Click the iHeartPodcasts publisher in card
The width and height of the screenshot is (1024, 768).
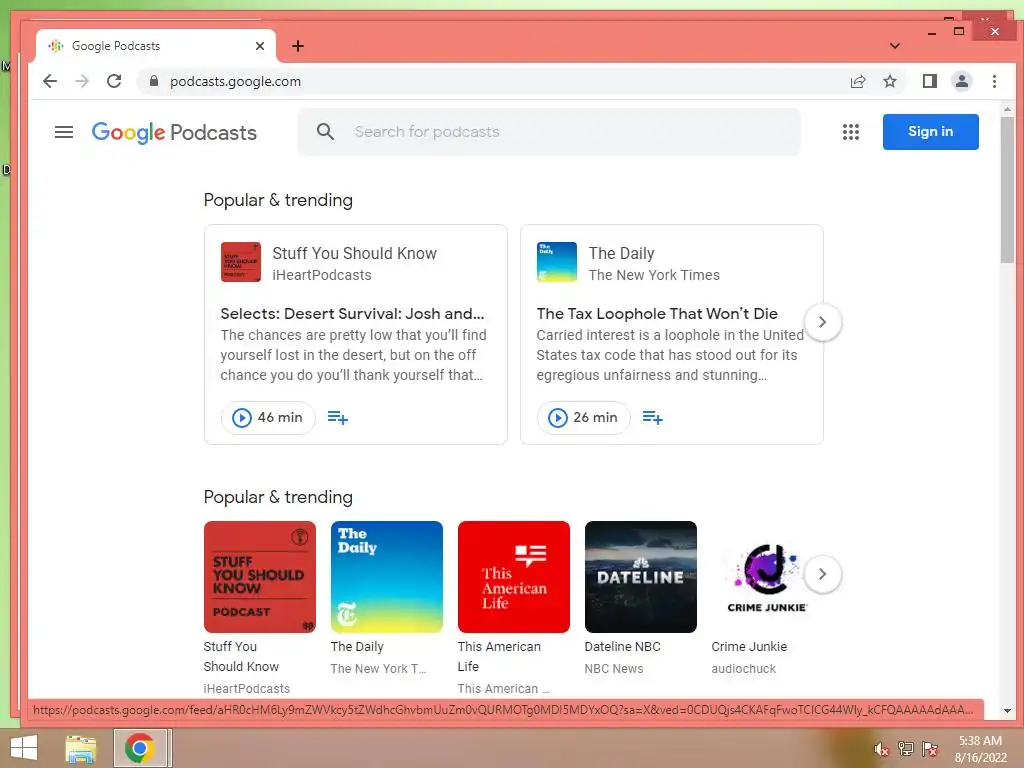pyautogui.click(x=321, y=275)
